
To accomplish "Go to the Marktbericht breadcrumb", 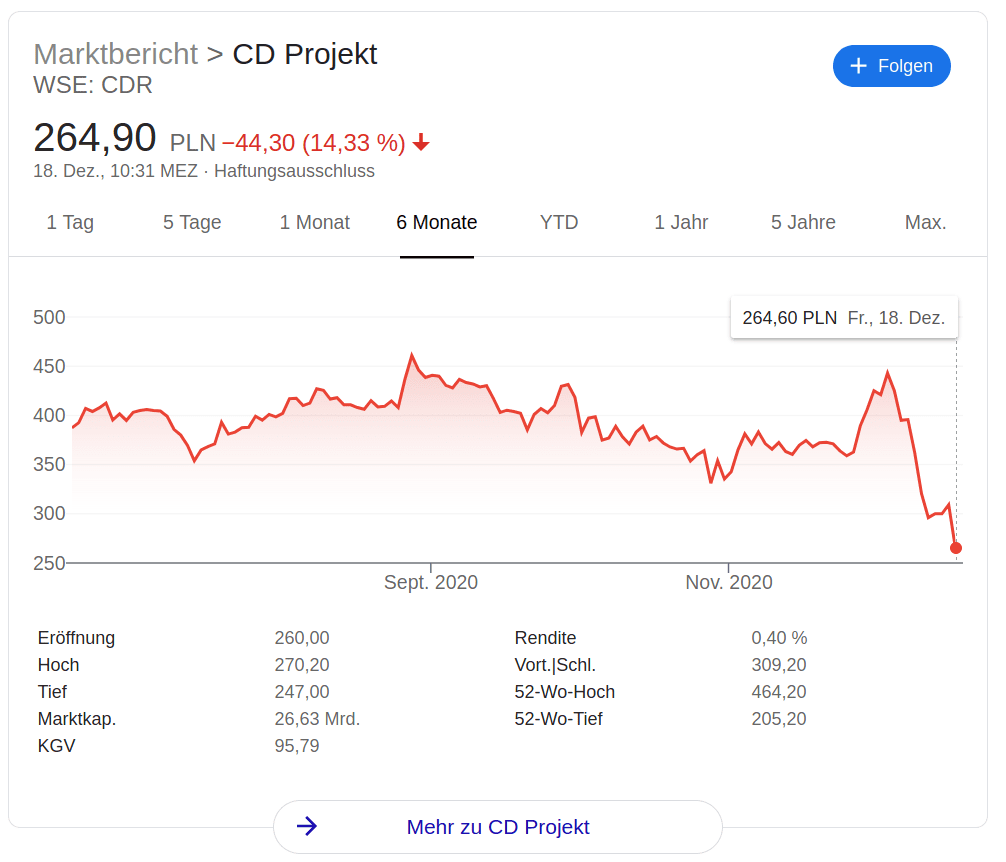I will tap(115, 54).
